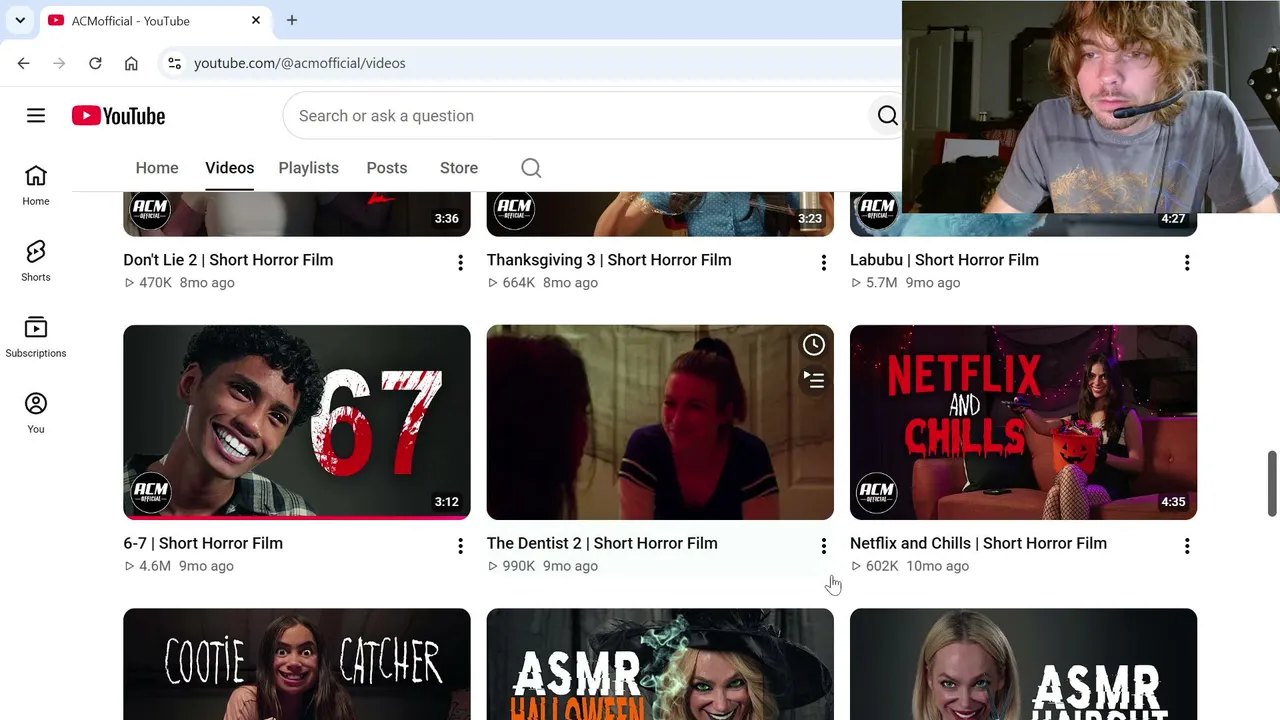The image size is (1280, 720).
Task: Open options menu for 6-7 video
Action: [x=460, y=546]
